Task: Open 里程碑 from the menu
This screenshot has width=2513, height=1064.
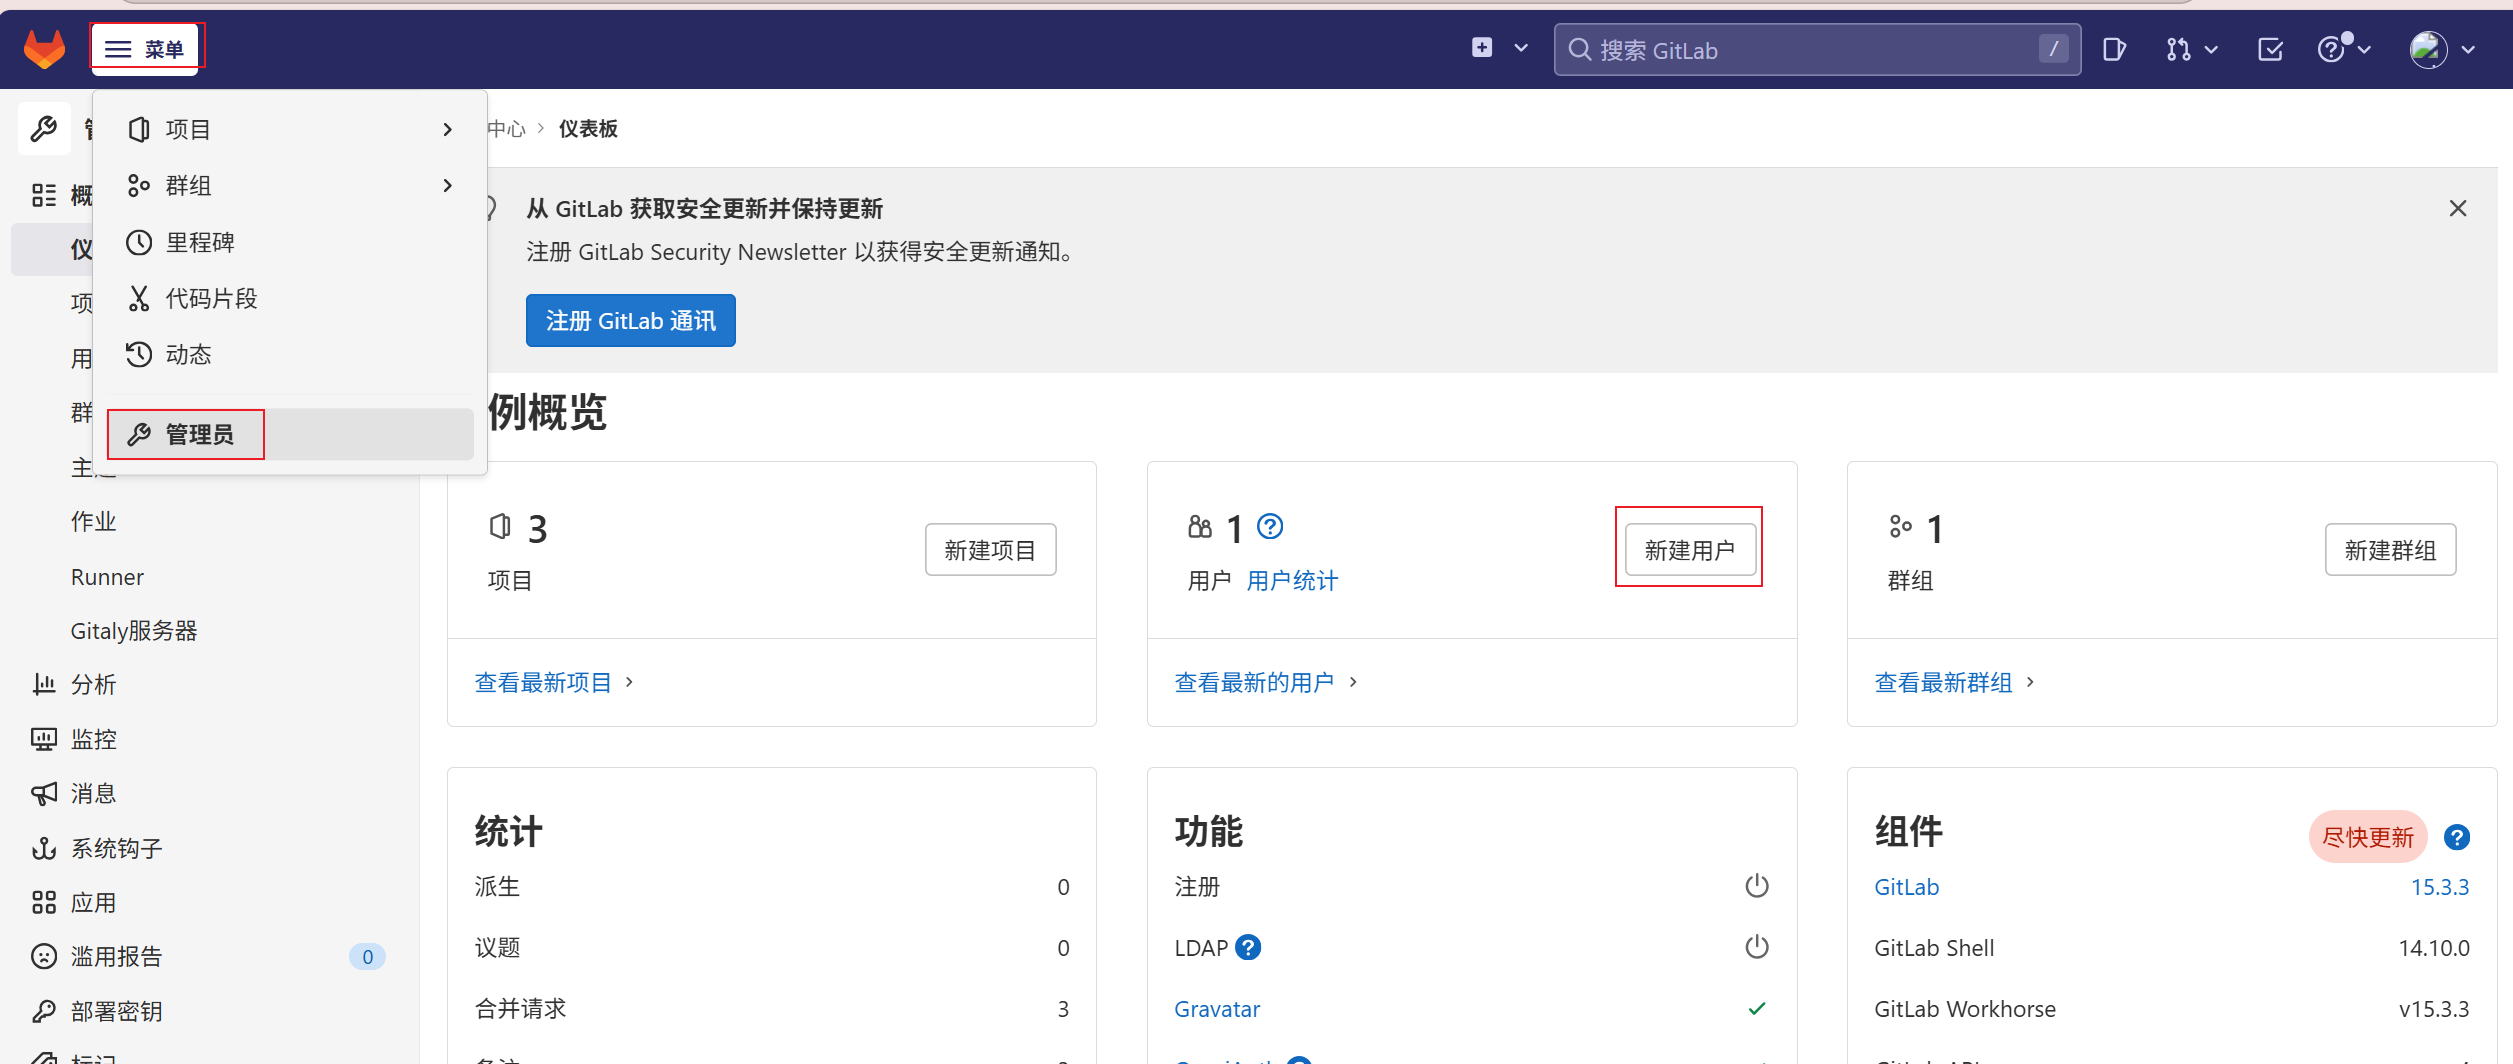Action: (290, 242)
